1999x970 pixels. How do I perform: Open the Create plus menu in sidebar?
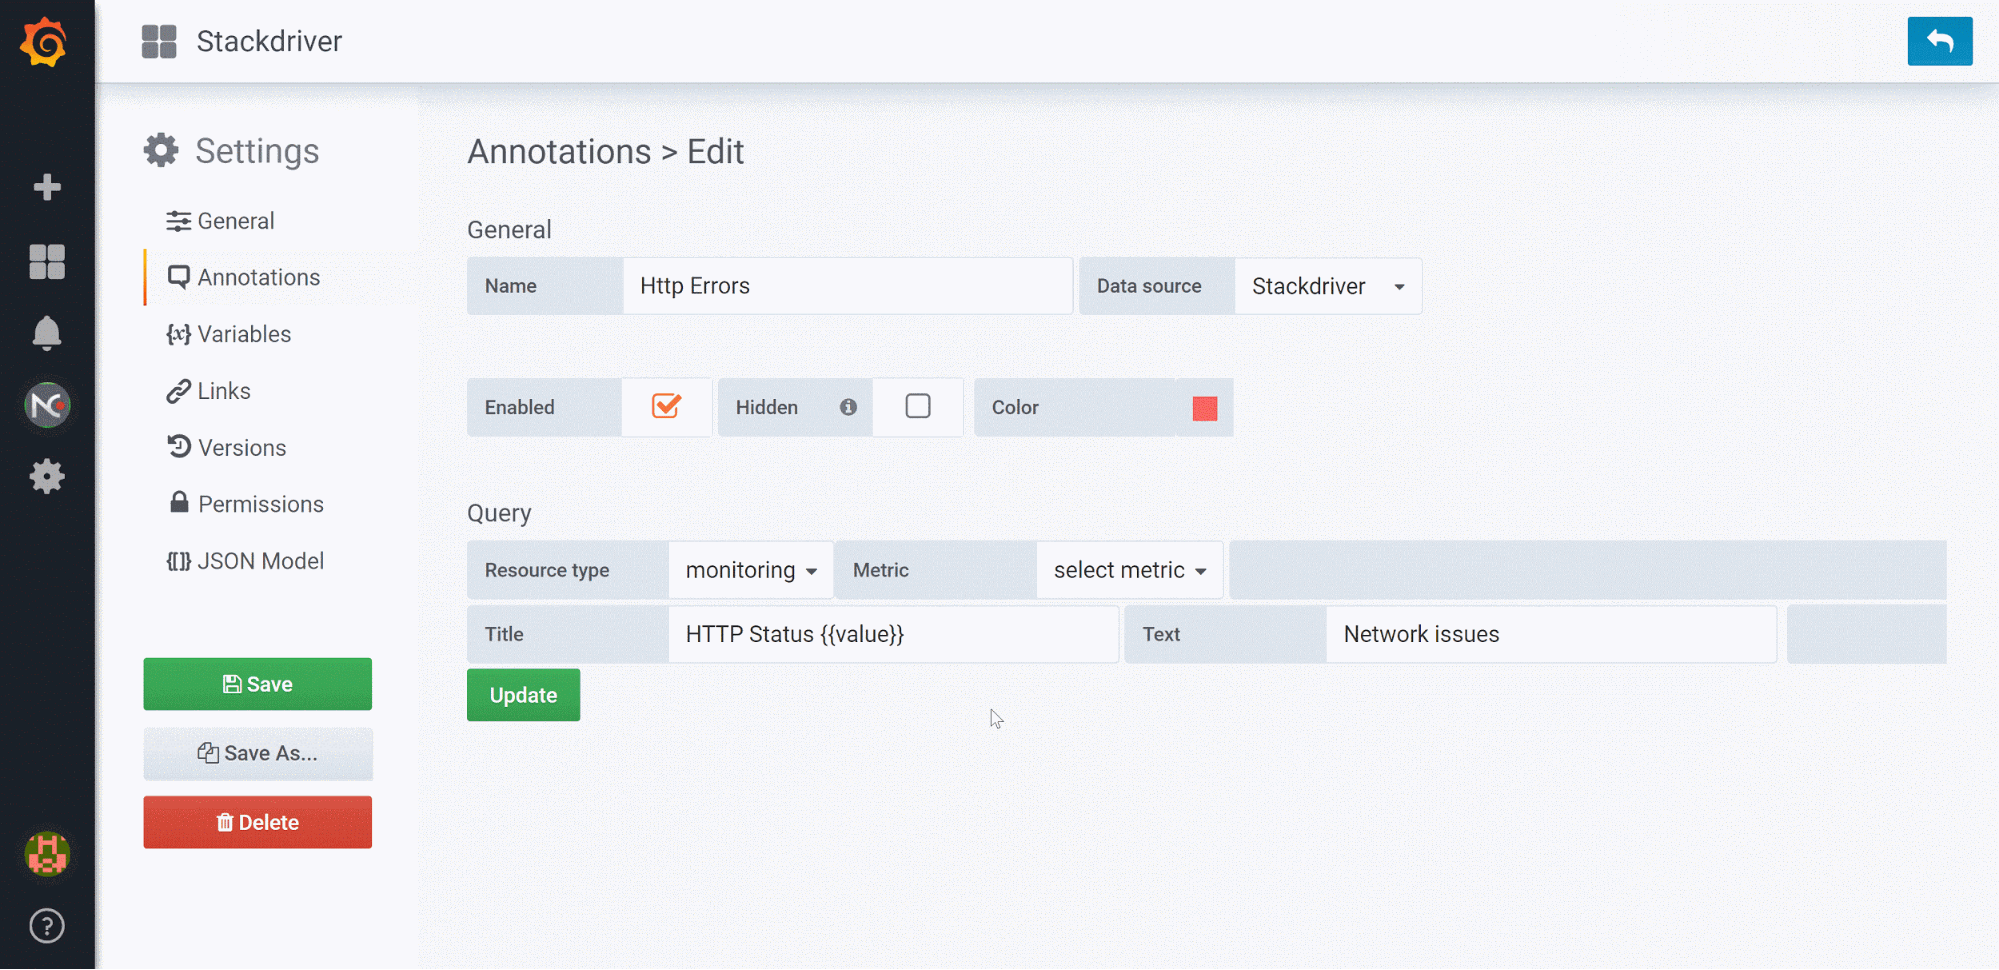[x=47, y=187]
